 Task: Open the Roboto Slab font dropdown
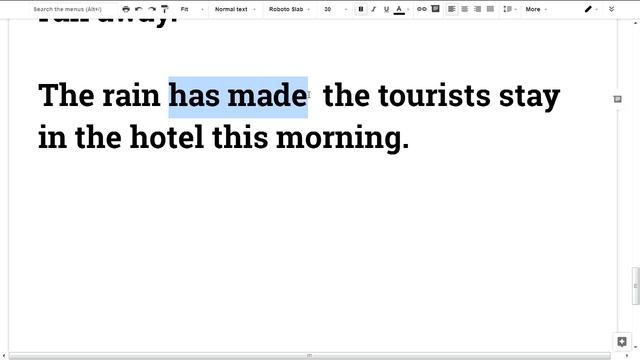[x=289, y=9]
